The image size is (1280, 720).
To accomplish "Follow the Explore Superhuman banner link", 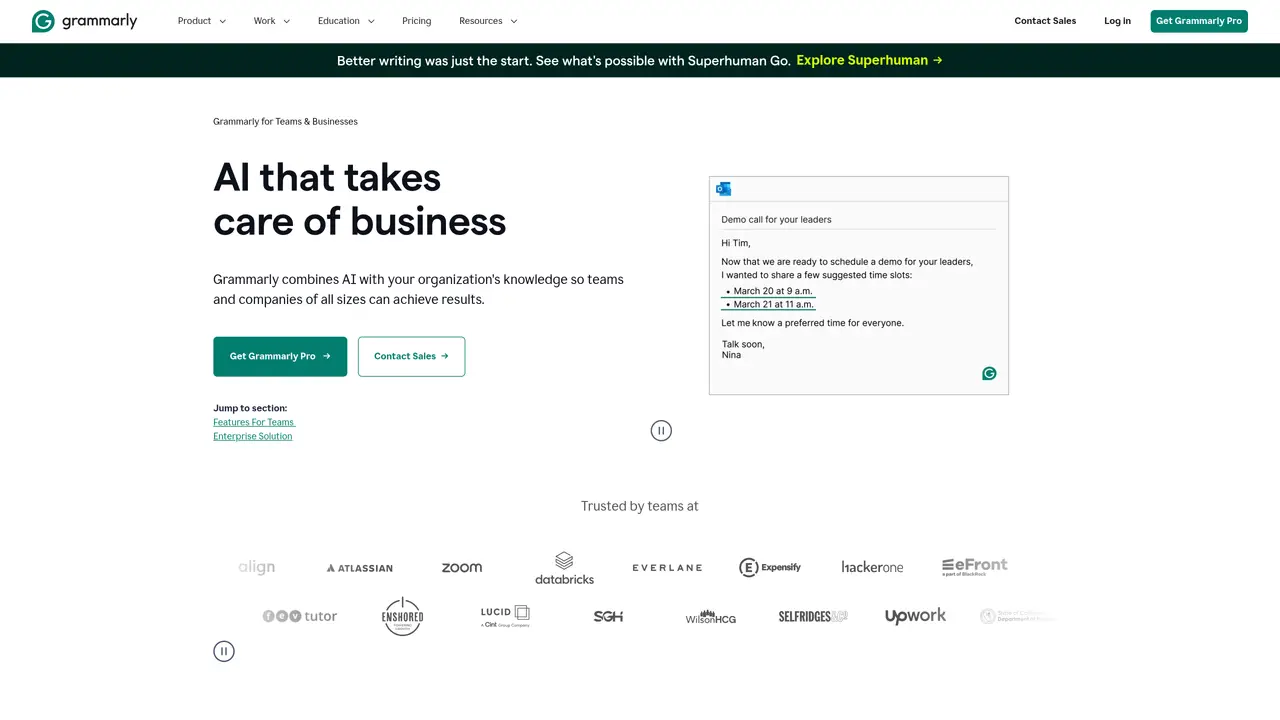I will (x=869, y=60).
